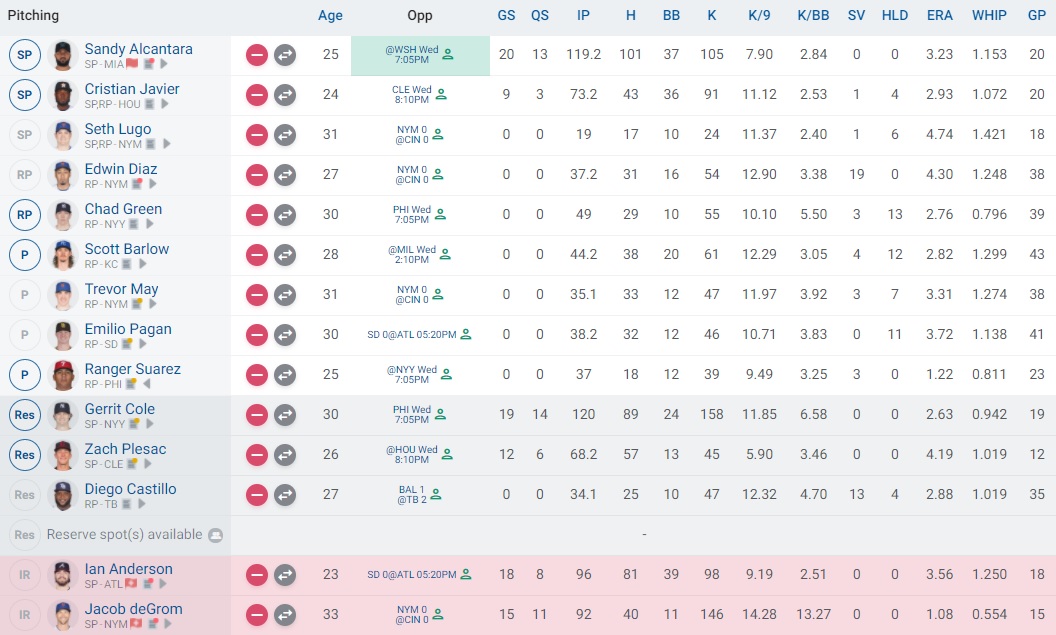Click the trade arrows icon for Ian Anderson
The width and height of the screenshot is (1056, 635).
pyautogui.click(x=285, y=575)
